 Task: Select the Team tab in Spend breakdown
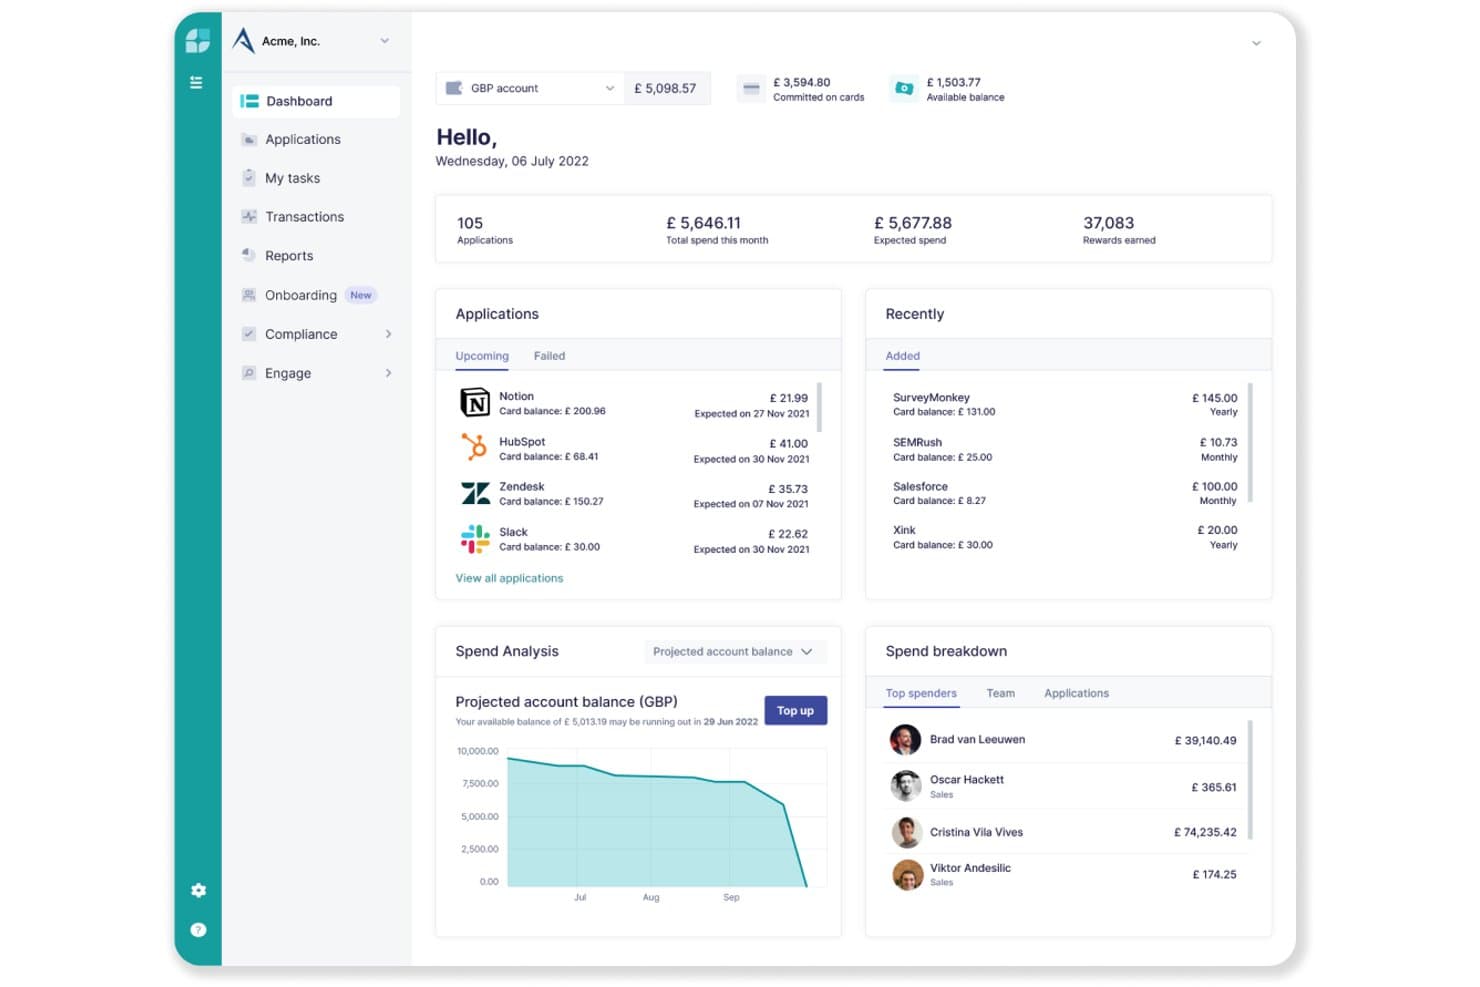1000,693
